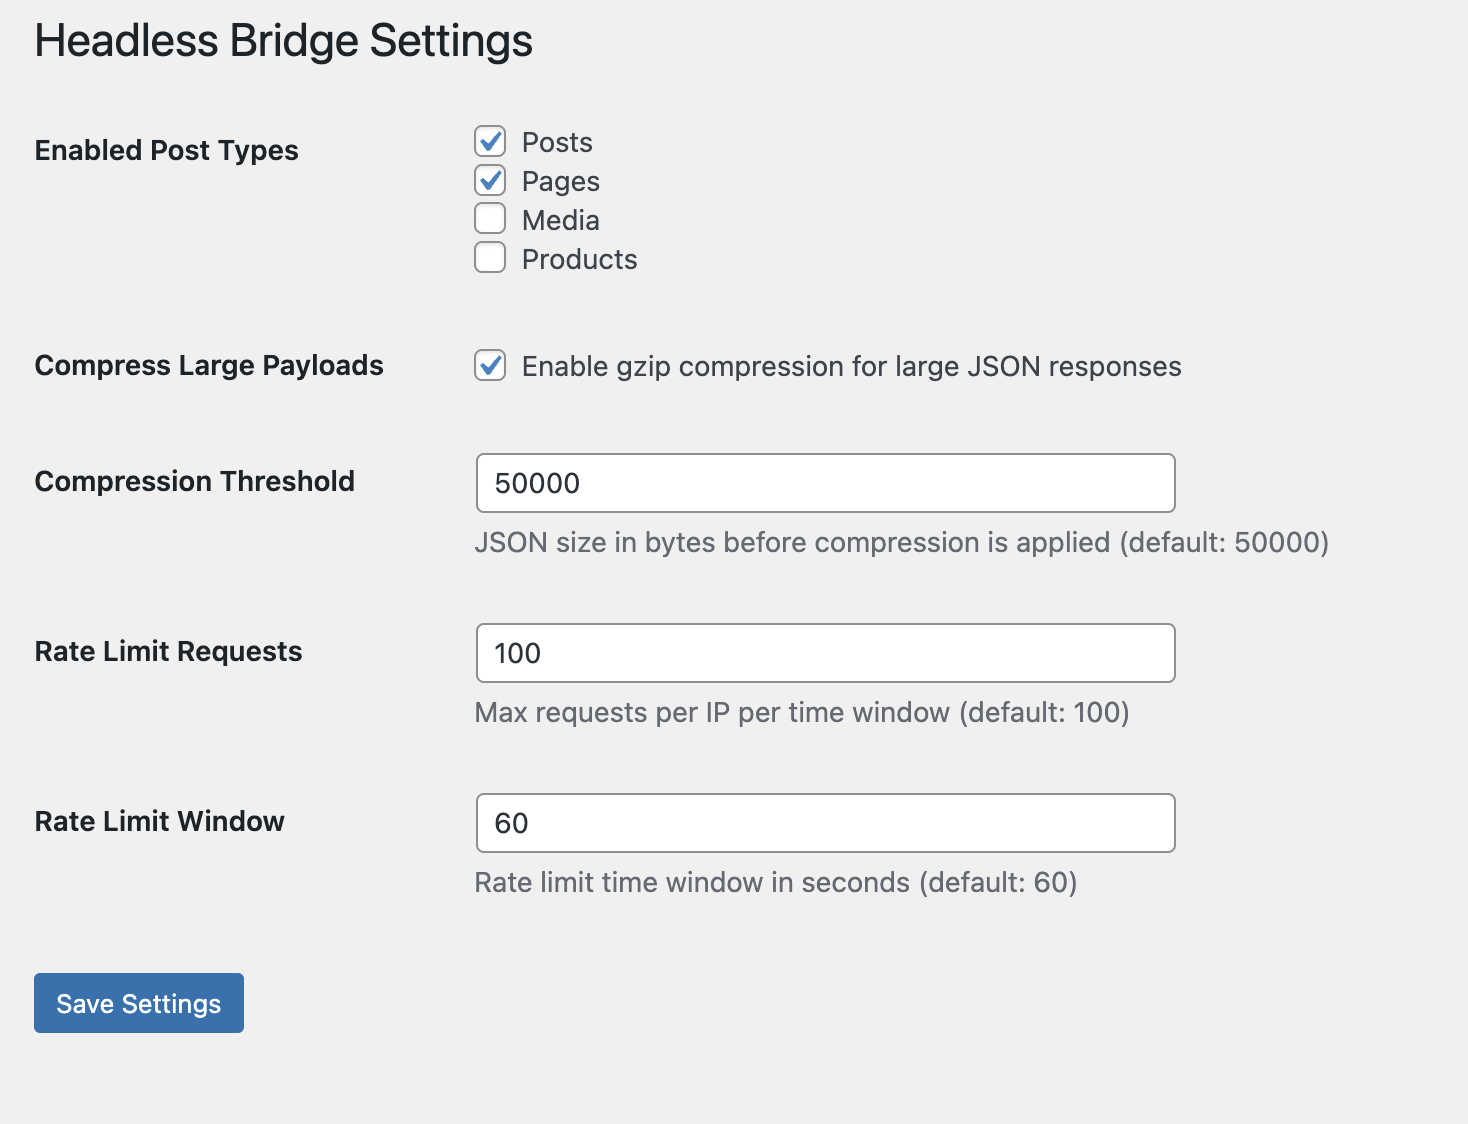
Task: Select the value 50000 in Compression Threshold
Action: click(539, 483)
